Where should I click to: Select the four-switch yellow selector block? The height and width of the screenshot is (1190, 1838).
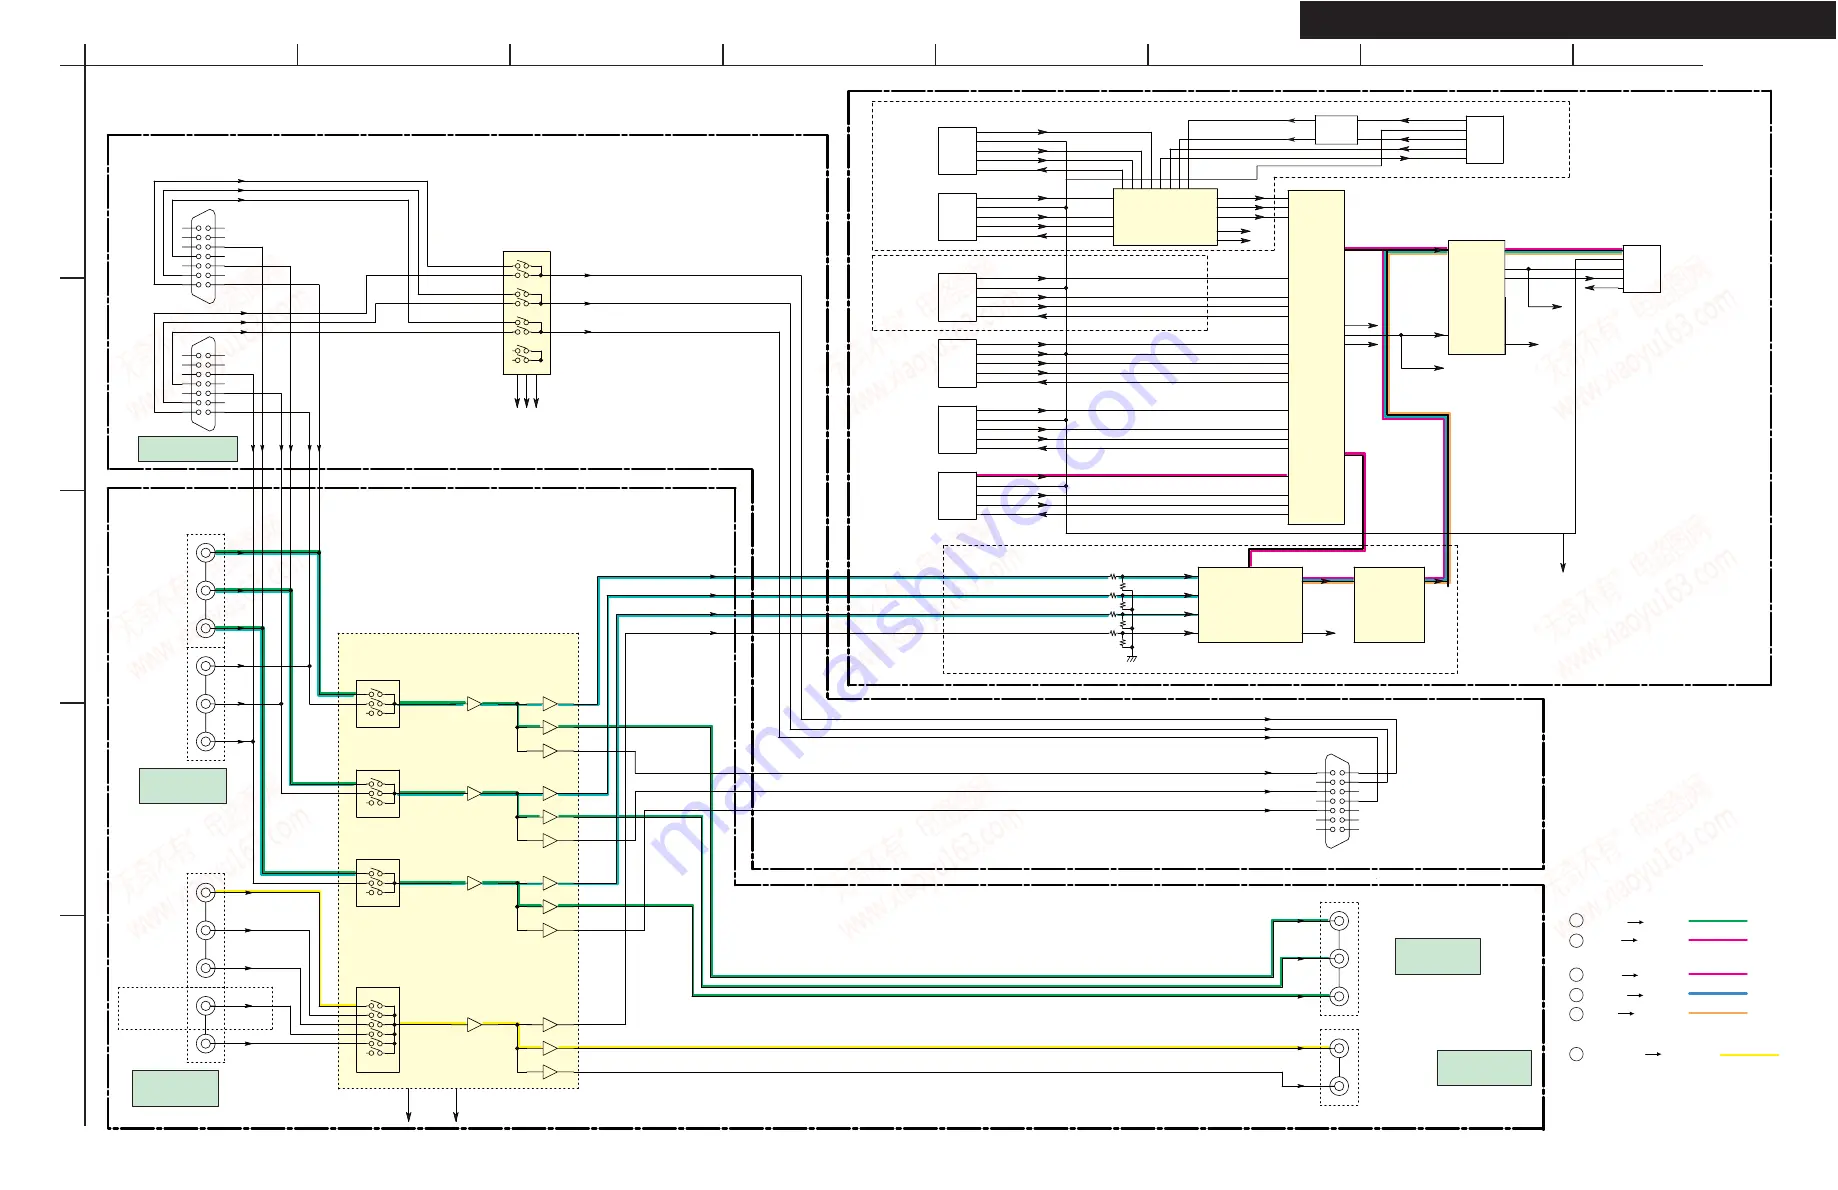click(x=527, y=313)
